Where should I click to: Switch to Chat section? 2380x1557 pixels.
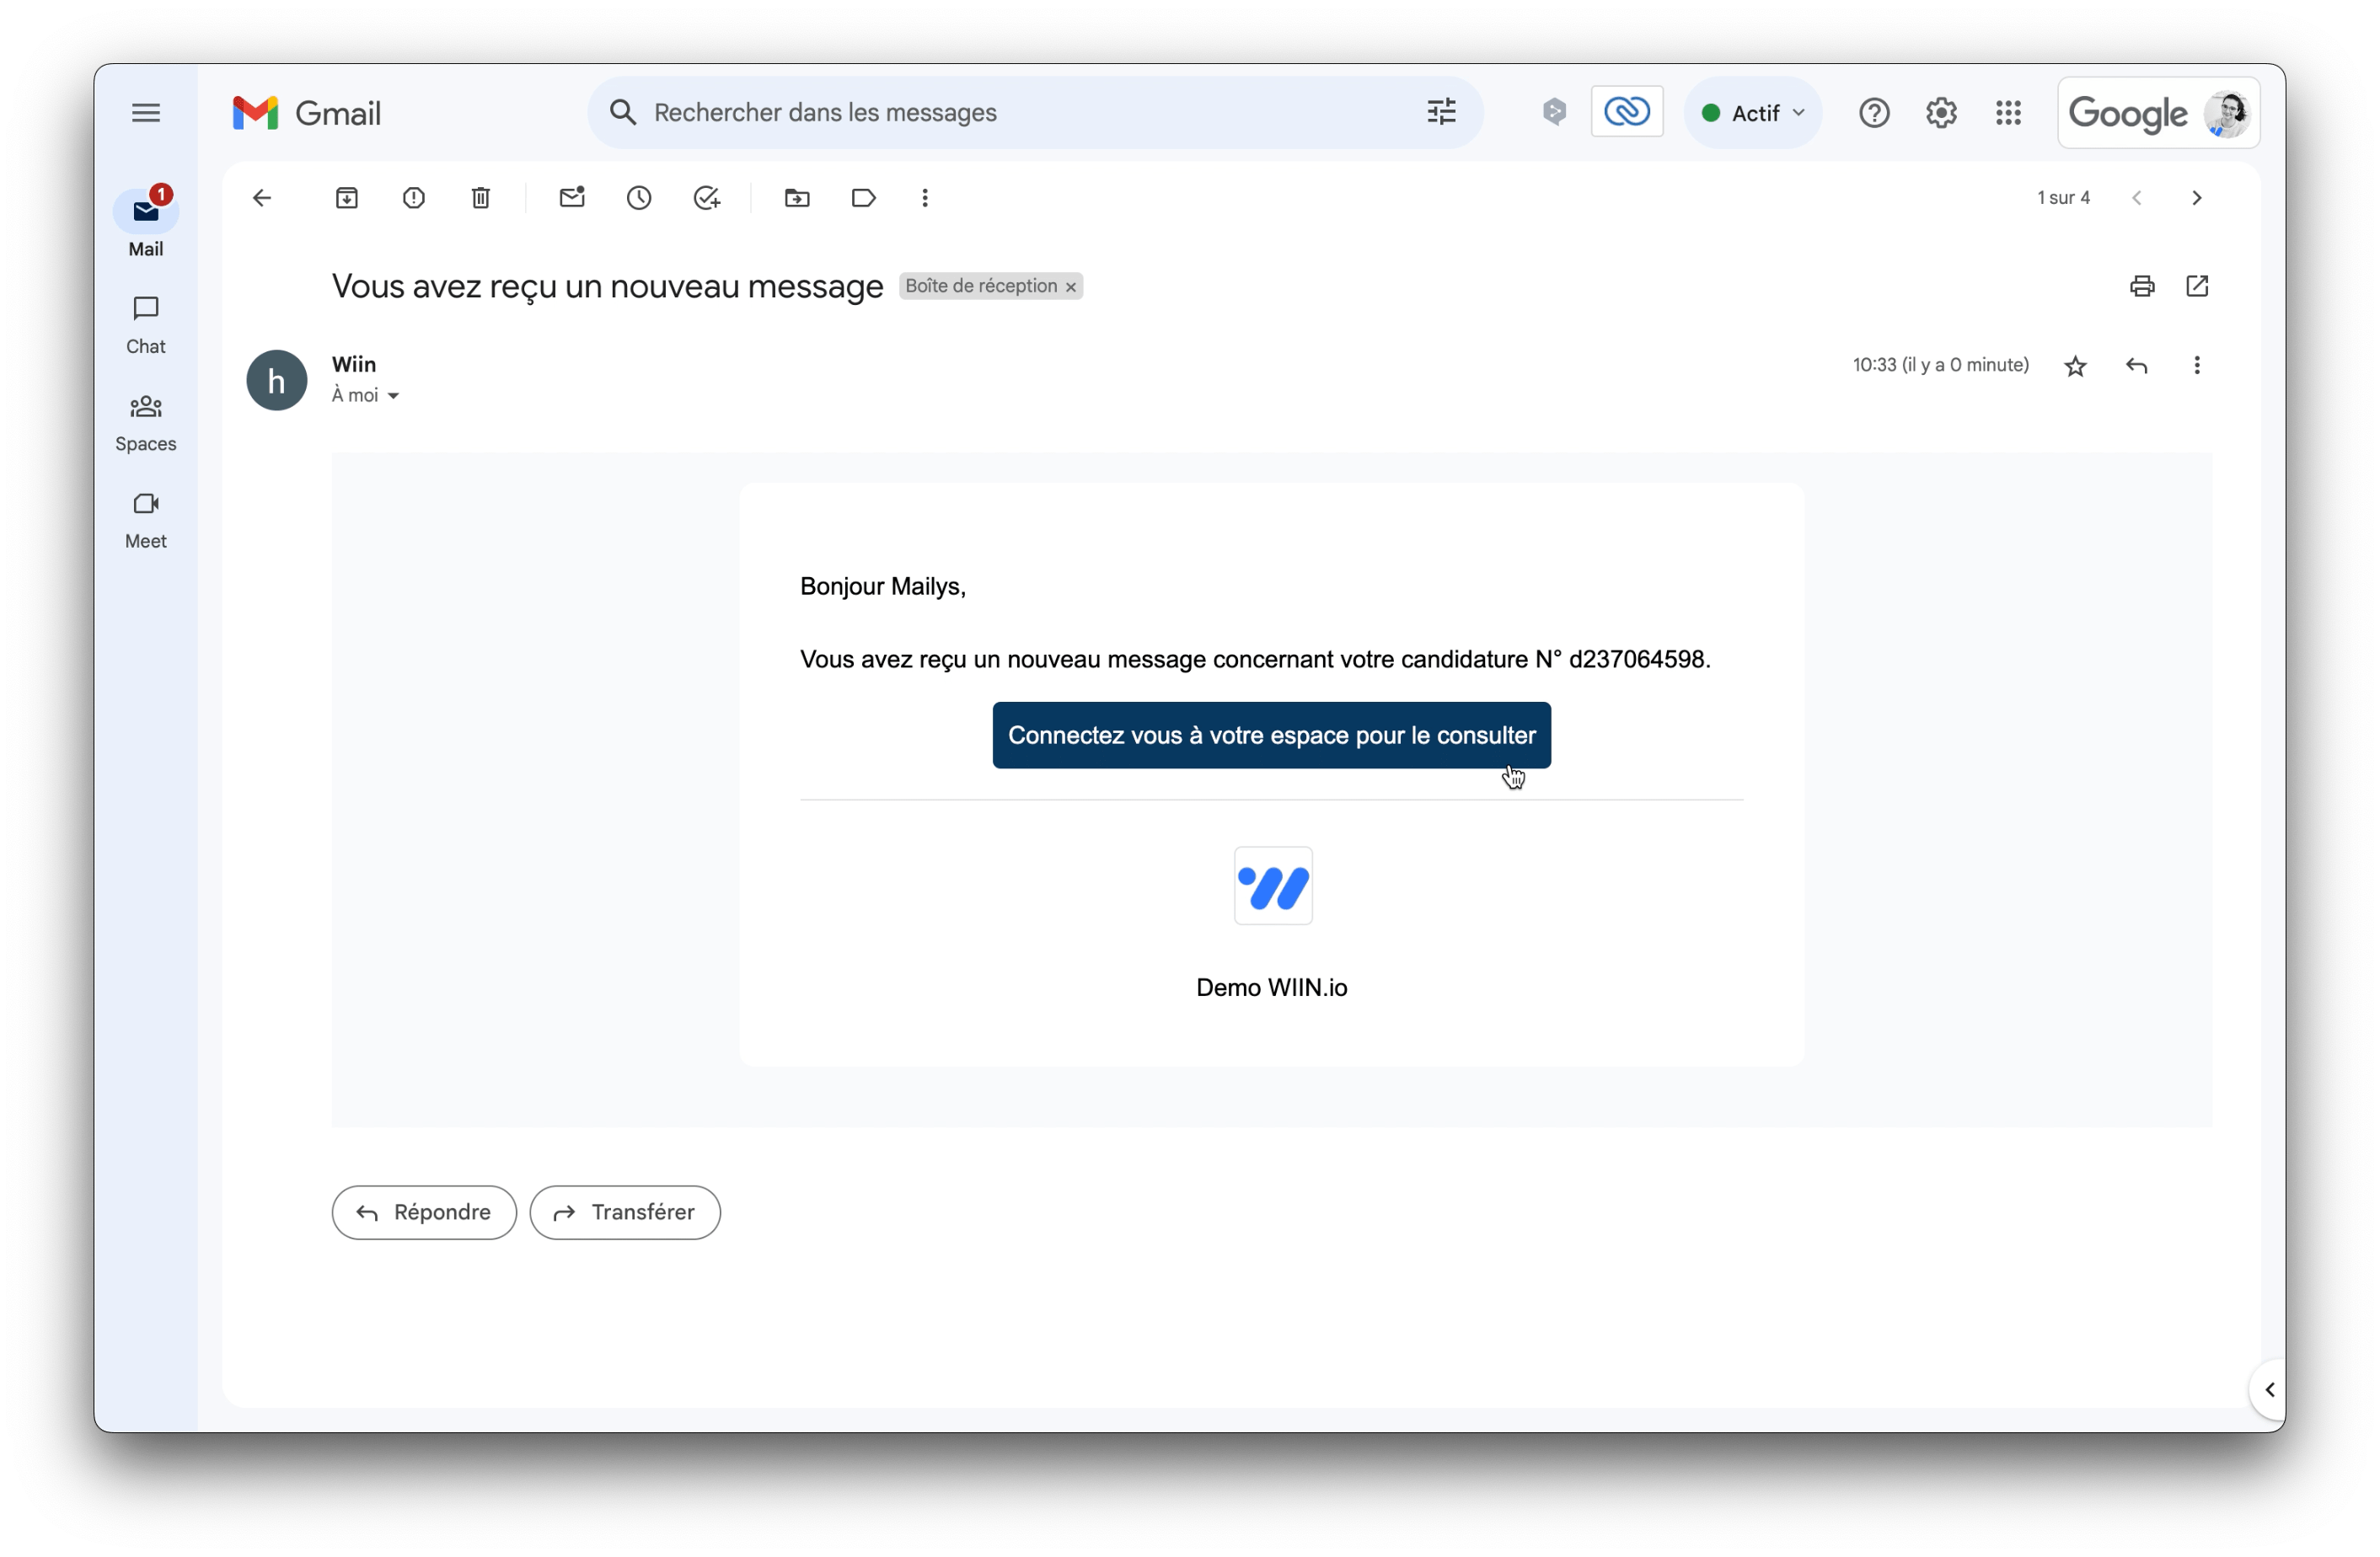[x=146, y=325]
